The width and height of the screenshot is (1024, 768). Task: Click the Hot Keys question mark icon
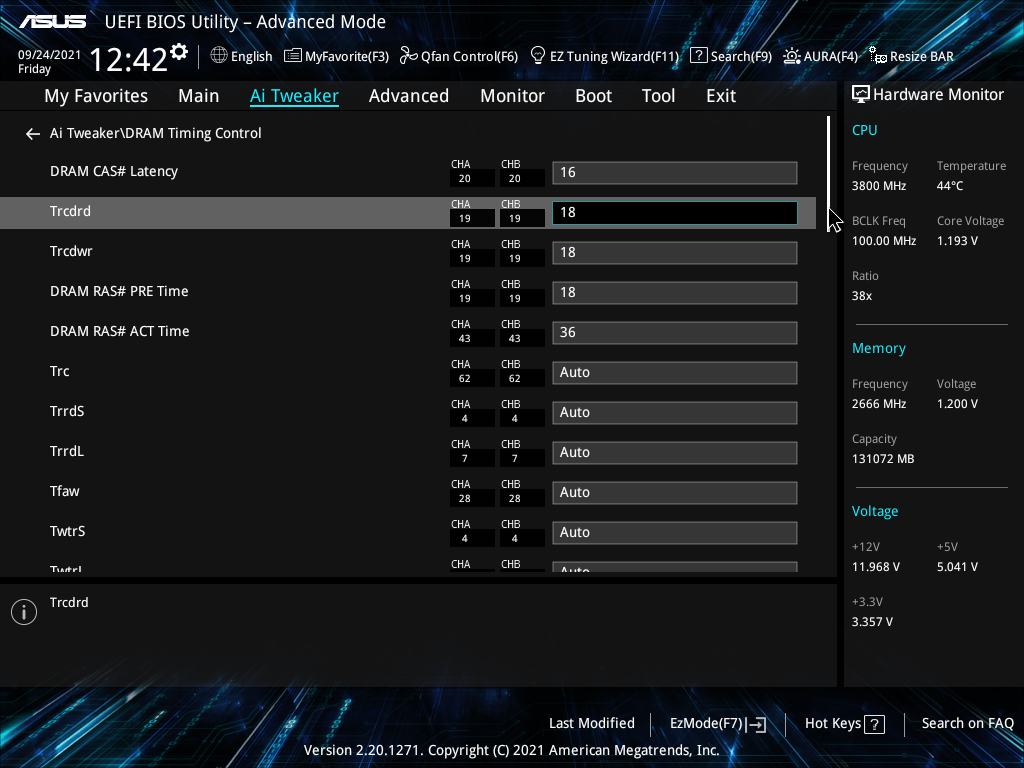pos(874,724)
